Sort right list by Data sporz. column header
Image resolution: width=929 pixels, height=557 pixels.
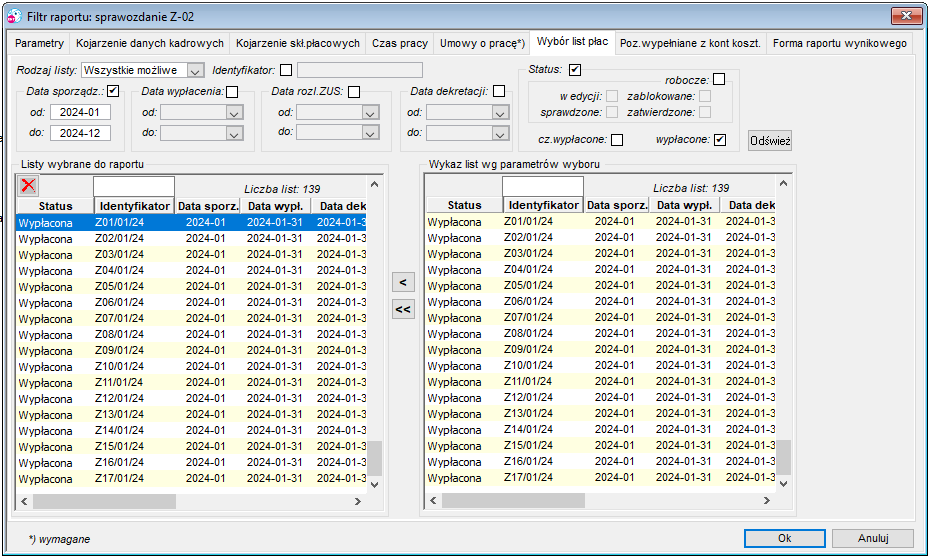pyautogui.click(x=617, y=205)
